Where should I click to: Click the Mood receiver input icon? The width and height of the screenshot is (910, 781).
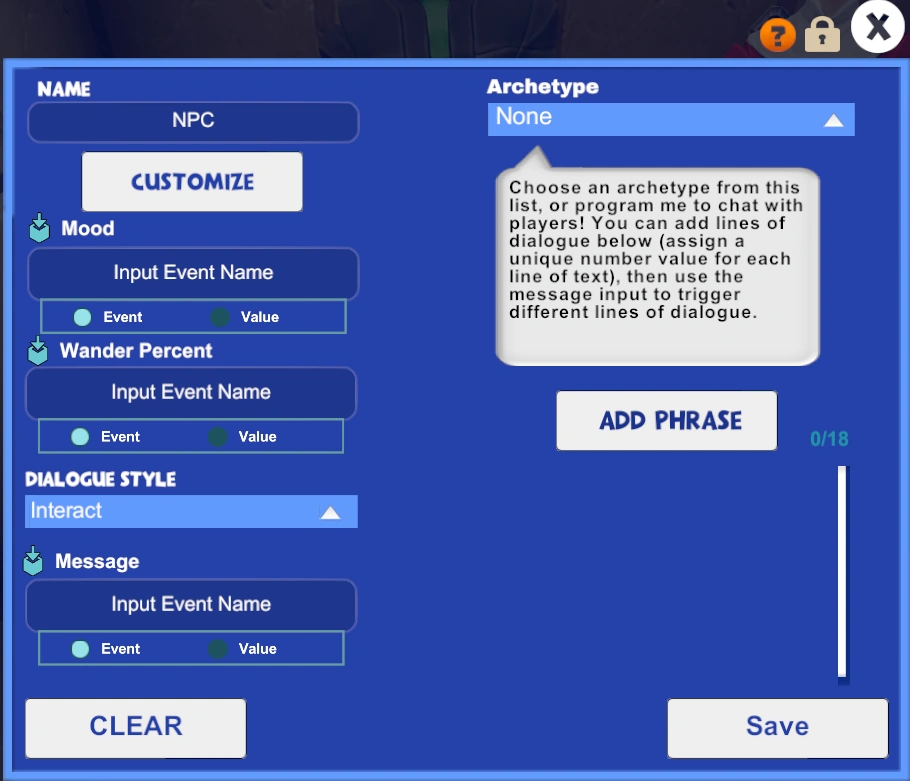[x=39, y=227]
